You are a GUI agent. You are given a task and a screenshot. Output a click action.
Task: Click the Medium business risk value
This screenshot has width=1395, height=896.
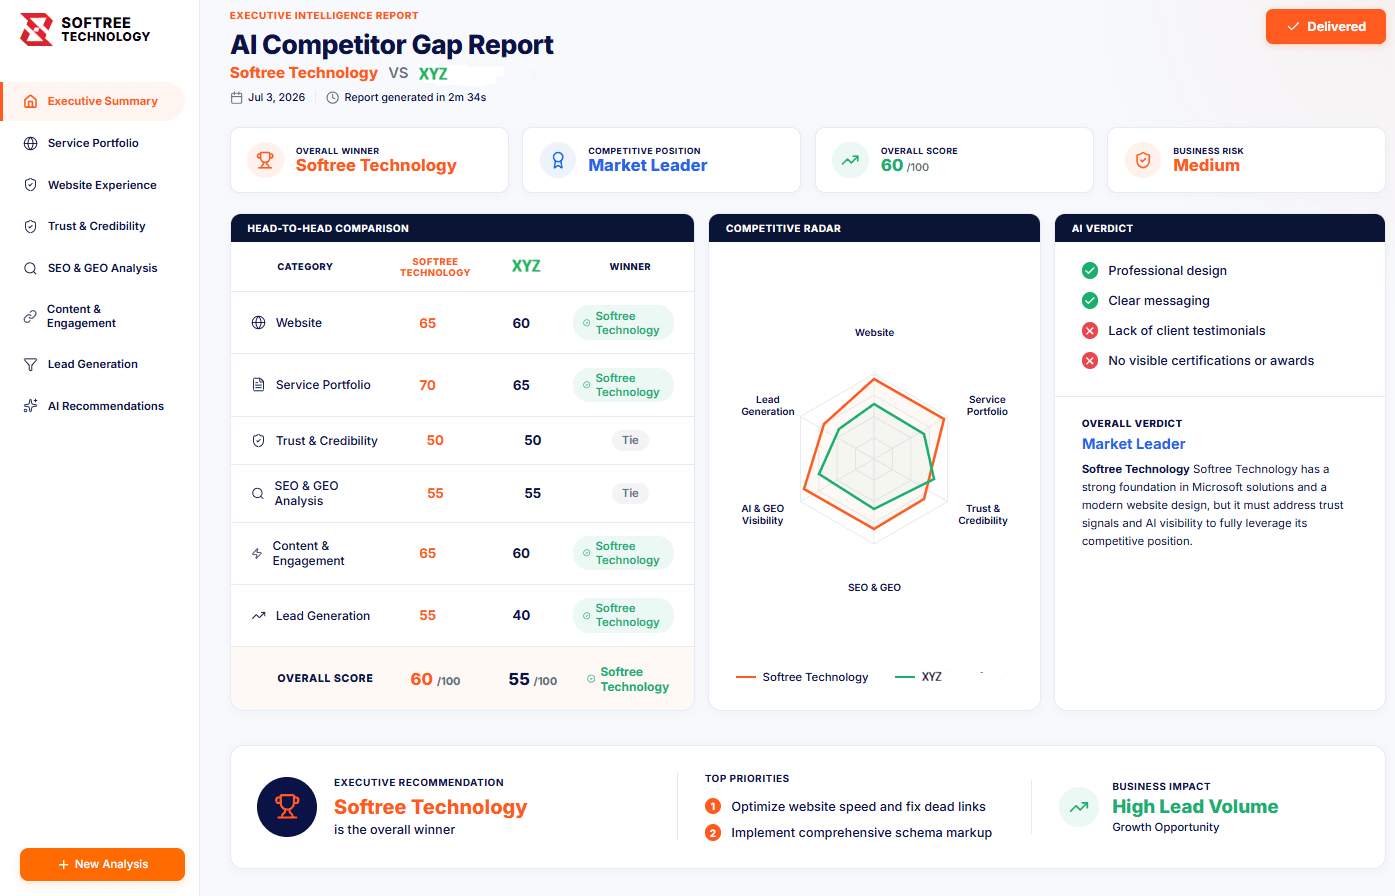point(1206,166)
